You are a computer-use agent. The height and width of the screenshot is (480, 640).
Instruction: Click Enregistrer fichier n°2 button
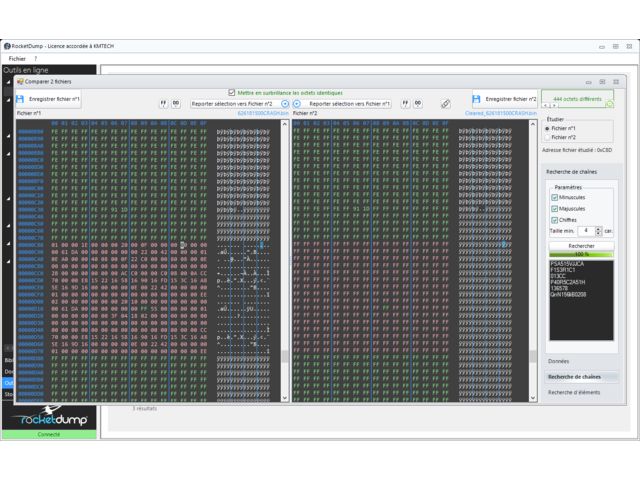point(504,99)
